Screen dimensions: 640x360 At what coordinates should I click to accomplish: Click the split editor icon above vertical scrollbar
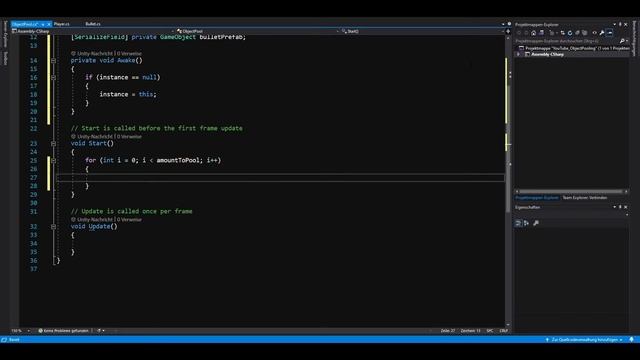[x=508, y=31]
